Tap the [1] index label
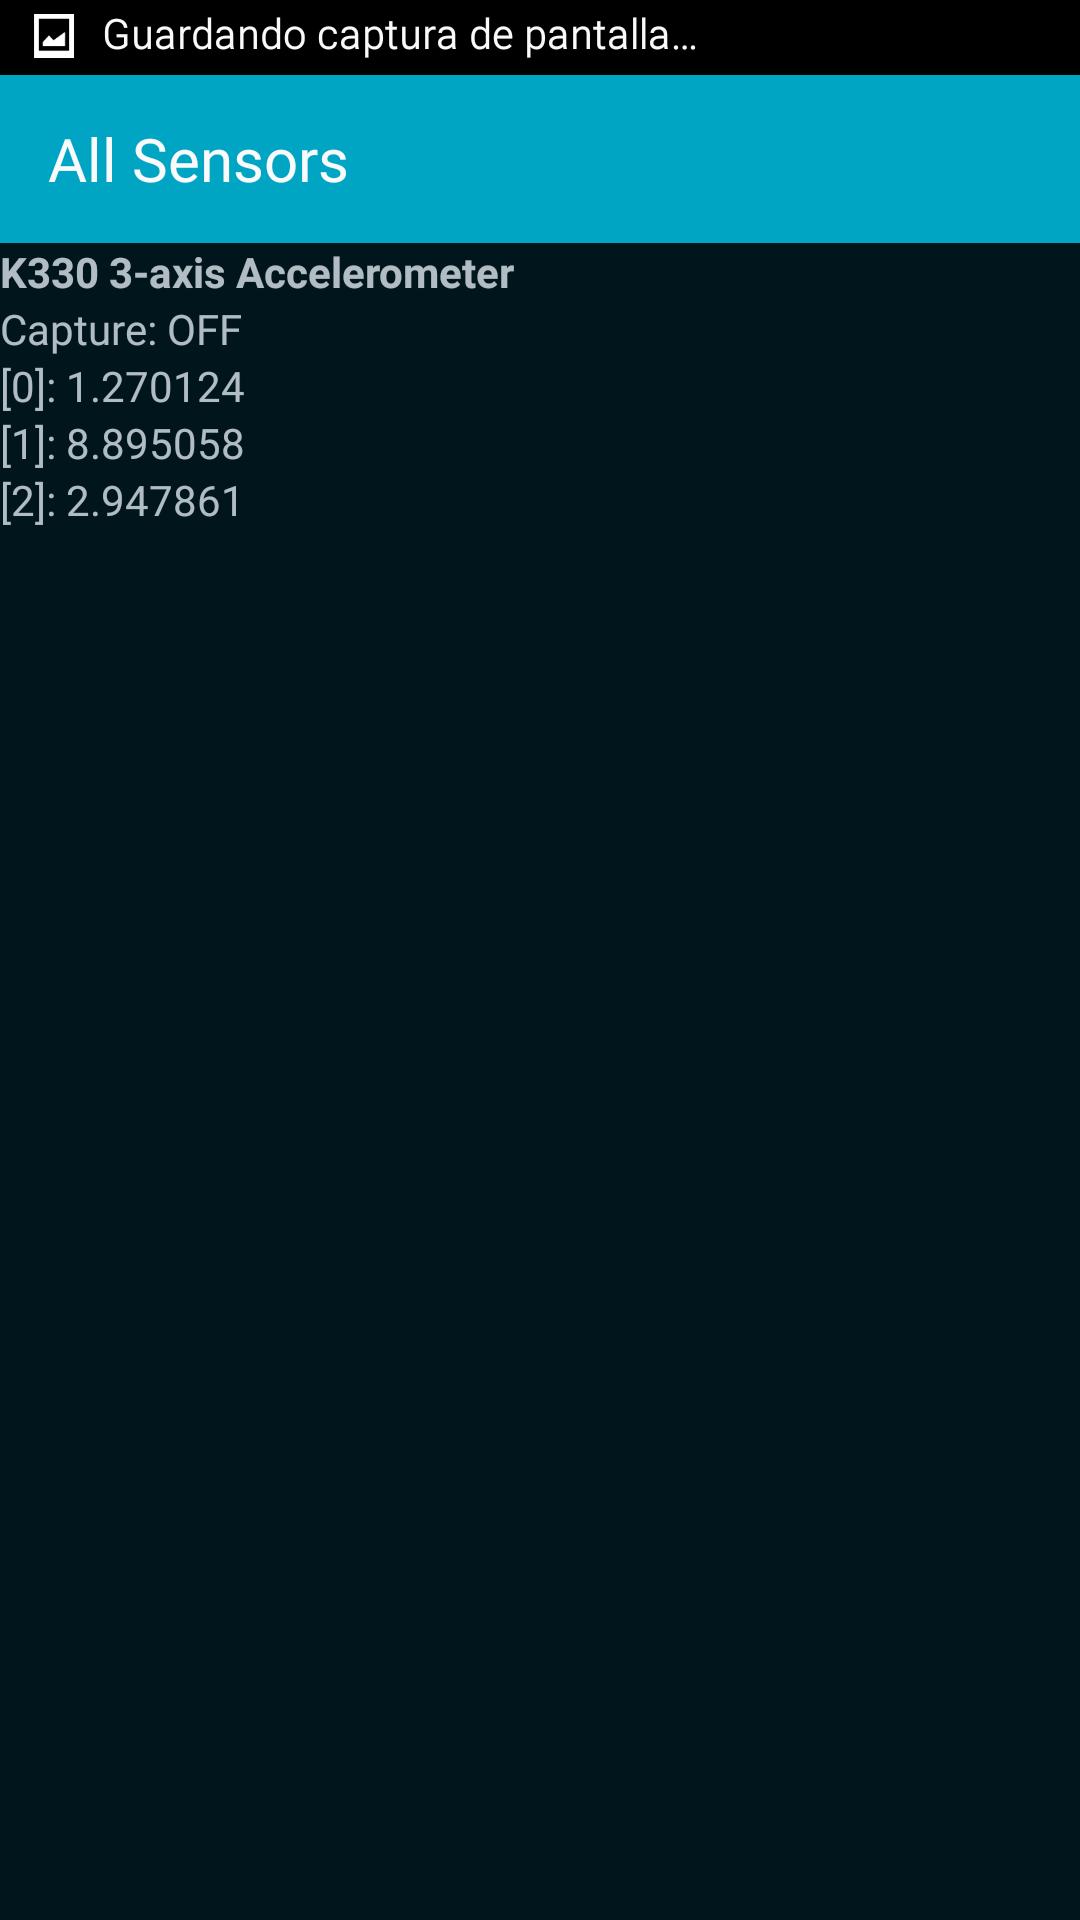1080x1920 pixels. click(25, 445)
